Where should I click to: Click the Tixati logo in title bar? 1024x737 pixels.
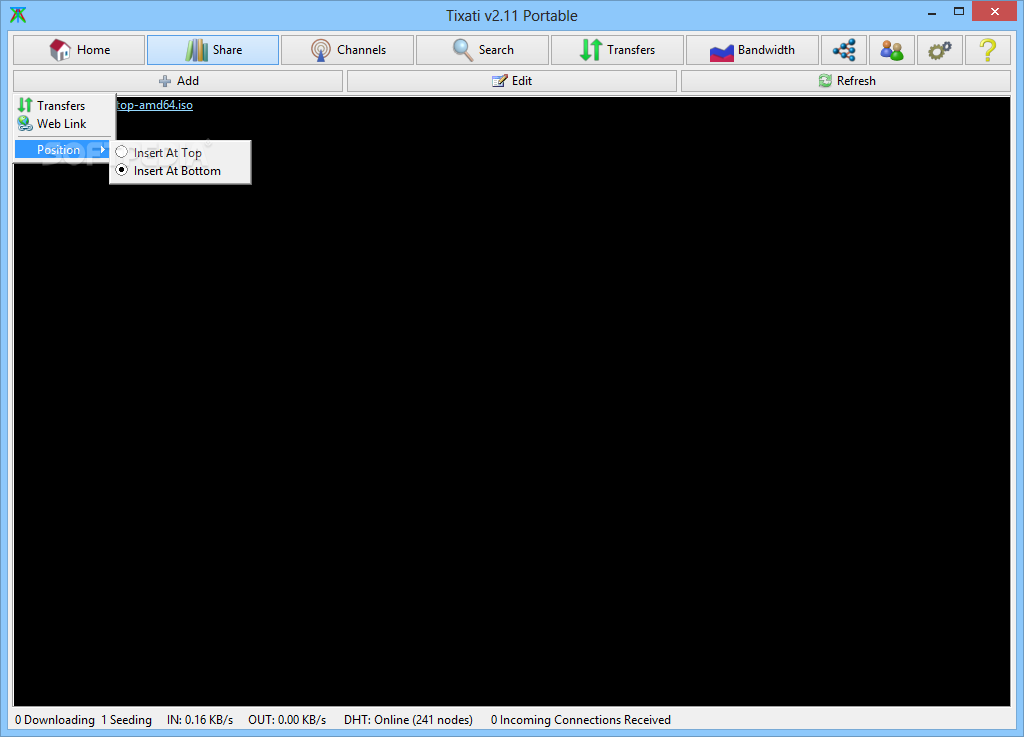tap(18, 15)
